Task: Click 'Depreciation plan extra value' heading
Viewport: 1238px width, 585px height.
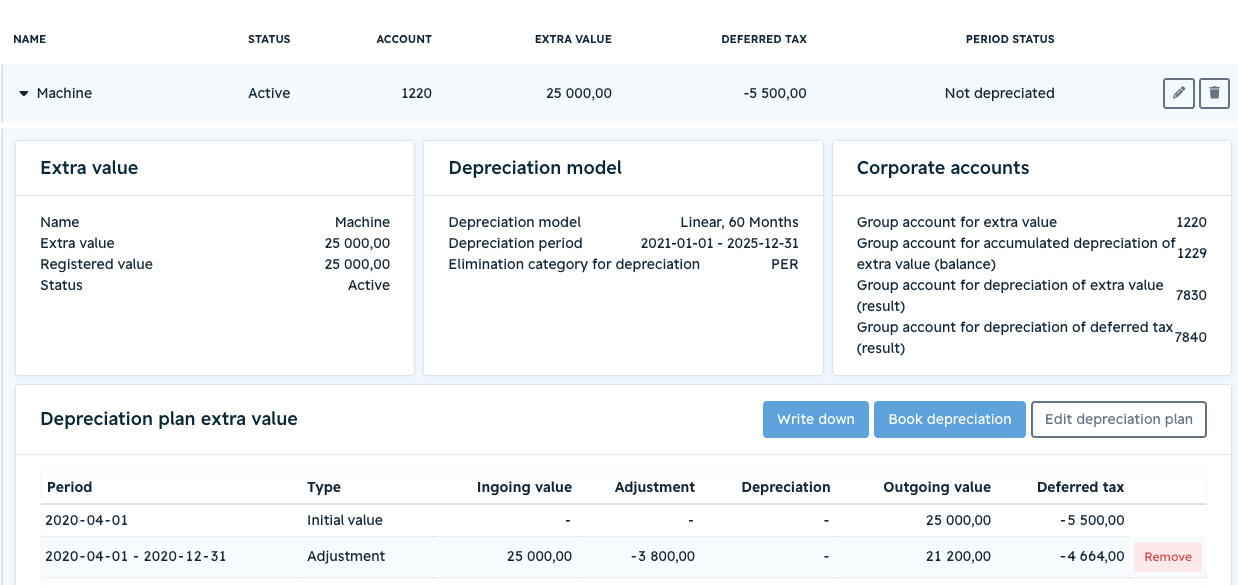Action: [169, 419]
